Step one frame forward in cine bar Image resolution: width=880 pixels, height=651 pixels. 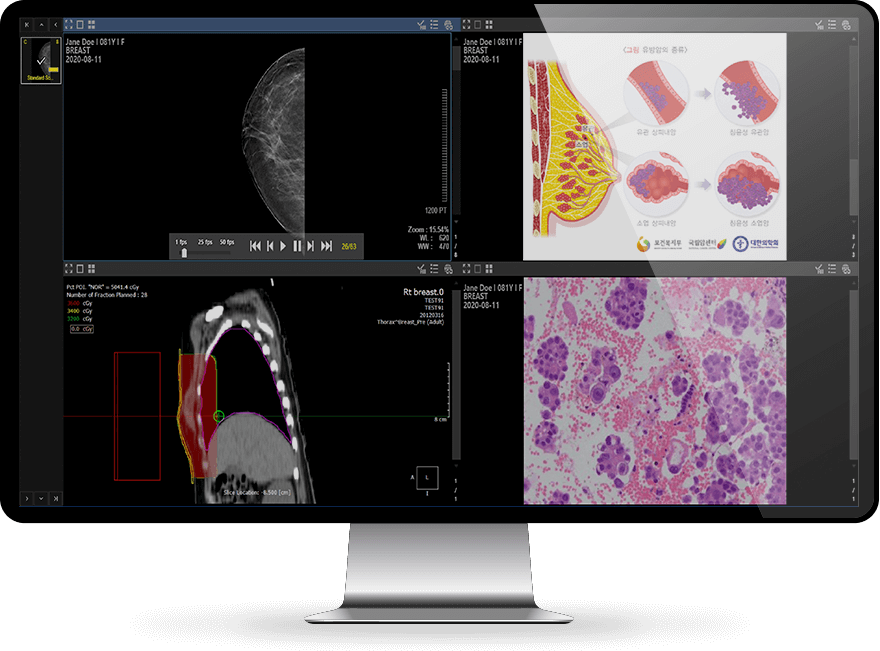tap(311, 246)
